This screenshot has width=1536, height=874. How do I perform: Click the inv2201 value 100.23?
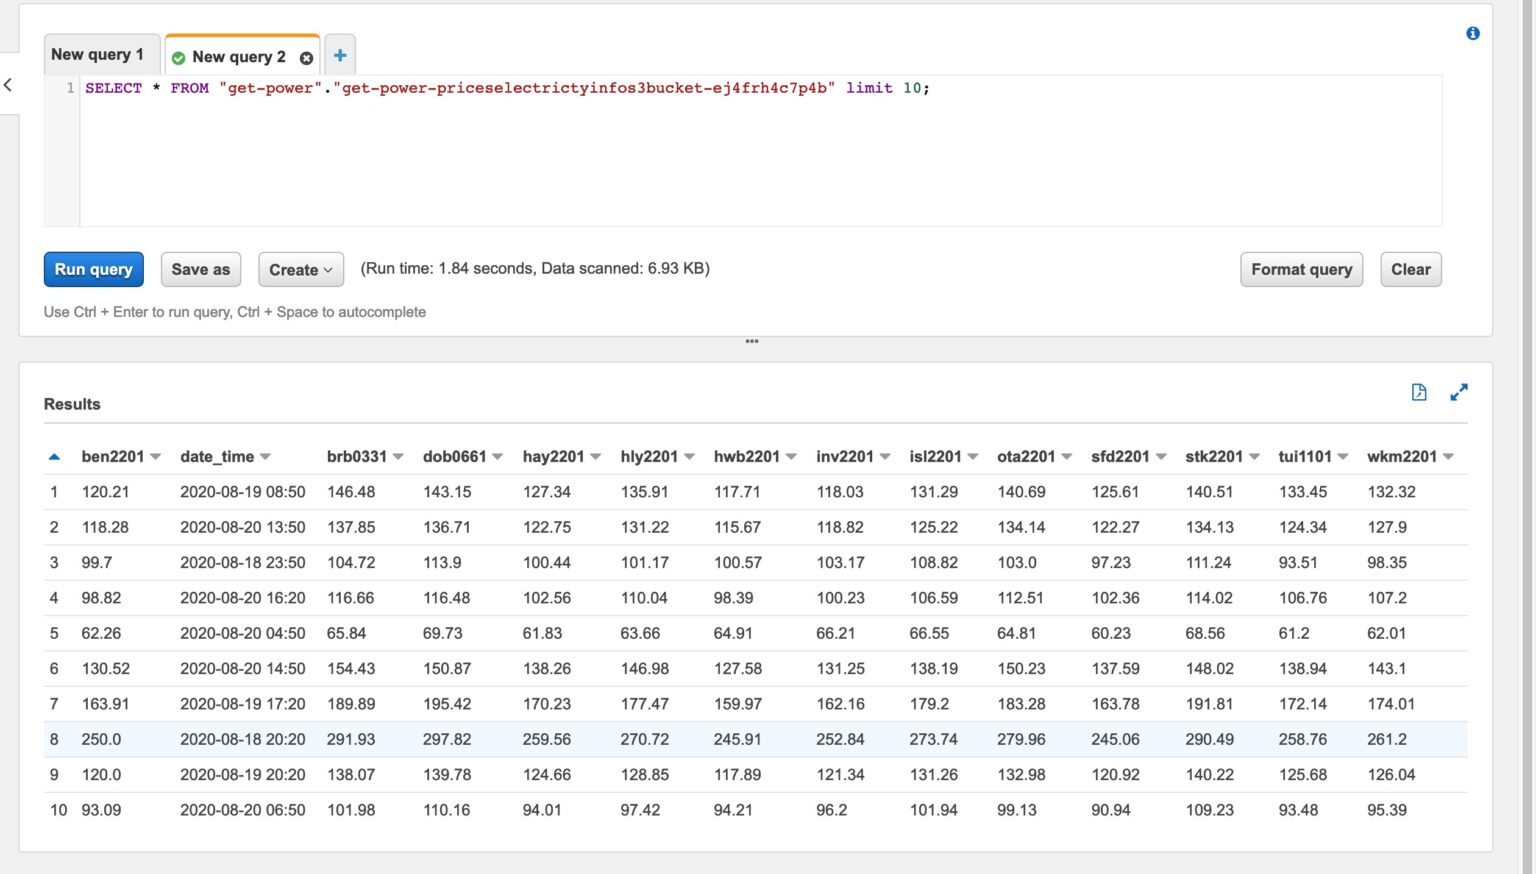[x=840, y=598]
